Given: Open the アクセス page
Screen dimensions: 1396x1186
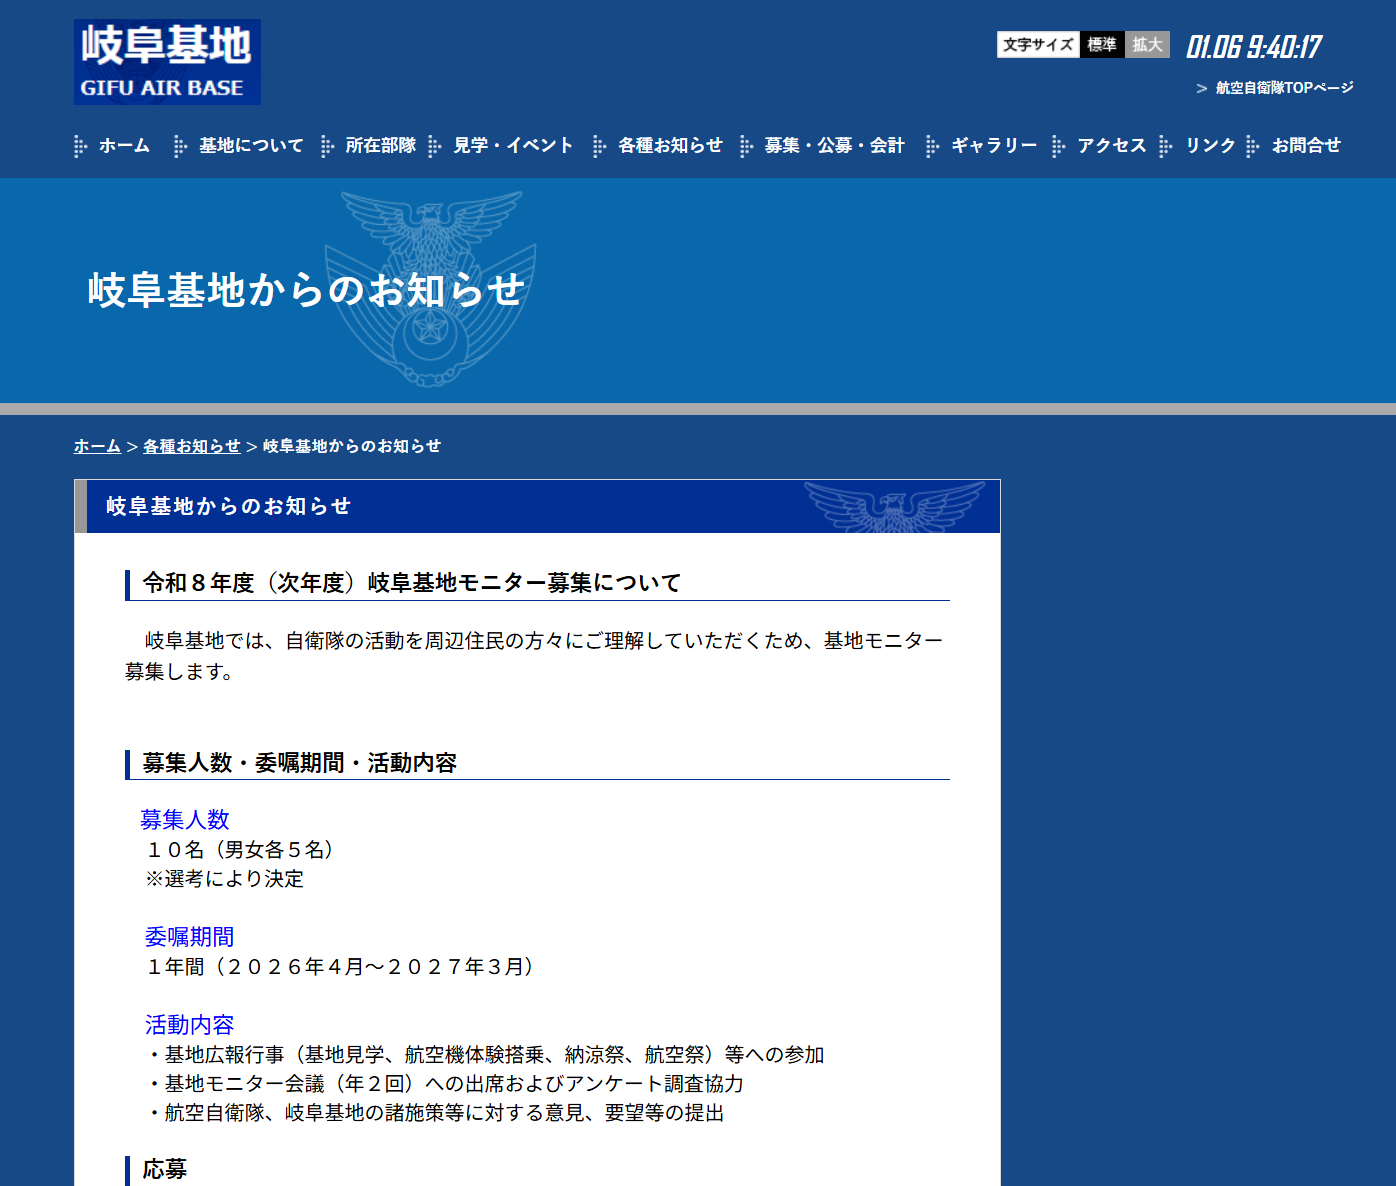Looking at the screenshot, I should (x=1111, y=146).
